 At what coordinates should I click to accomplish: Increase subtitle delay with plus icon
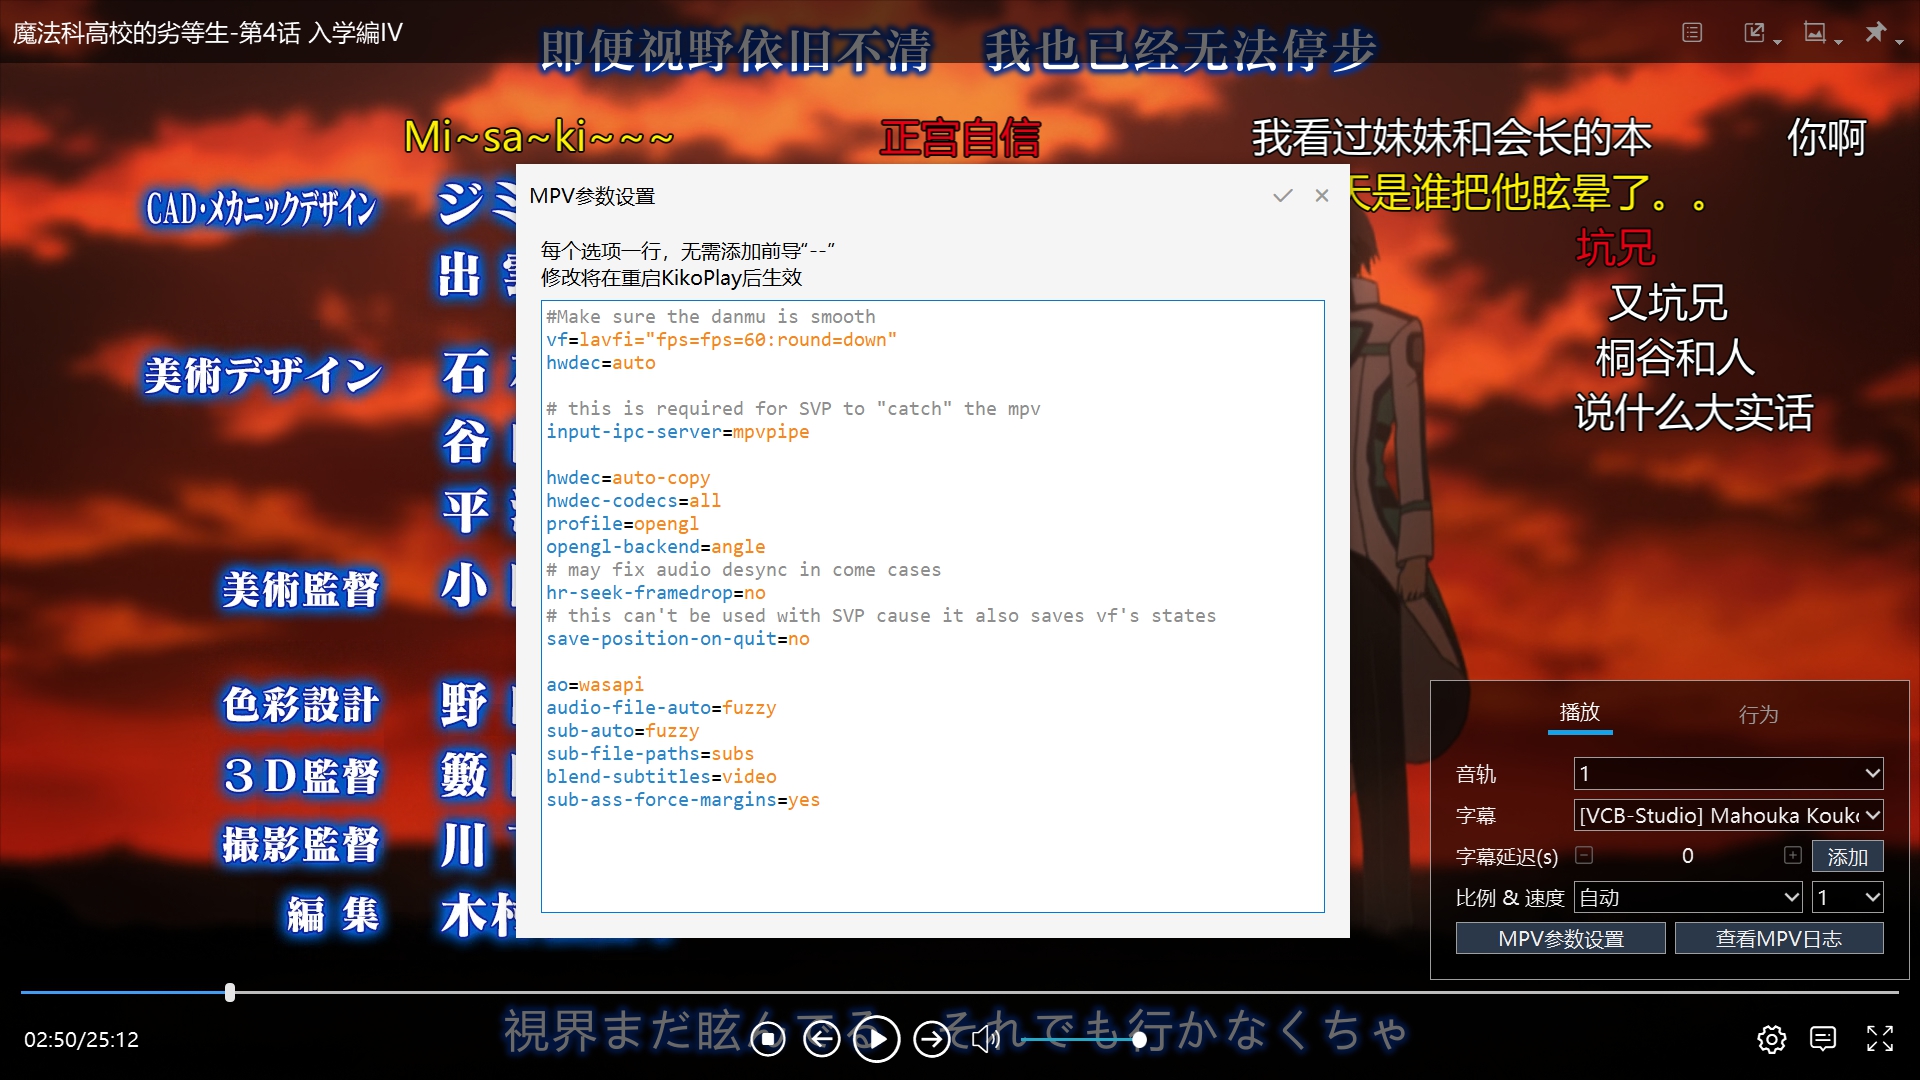(1793, 856)
